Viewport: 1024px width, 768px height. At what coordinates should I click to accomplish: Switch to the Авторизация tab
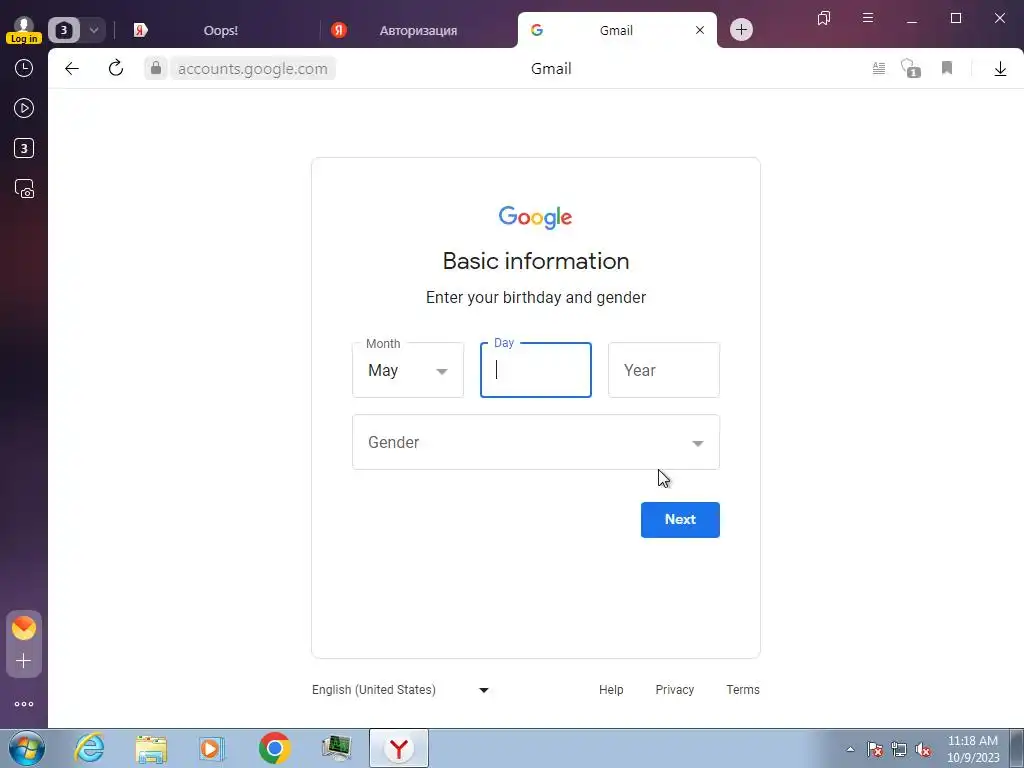[418, 30]
